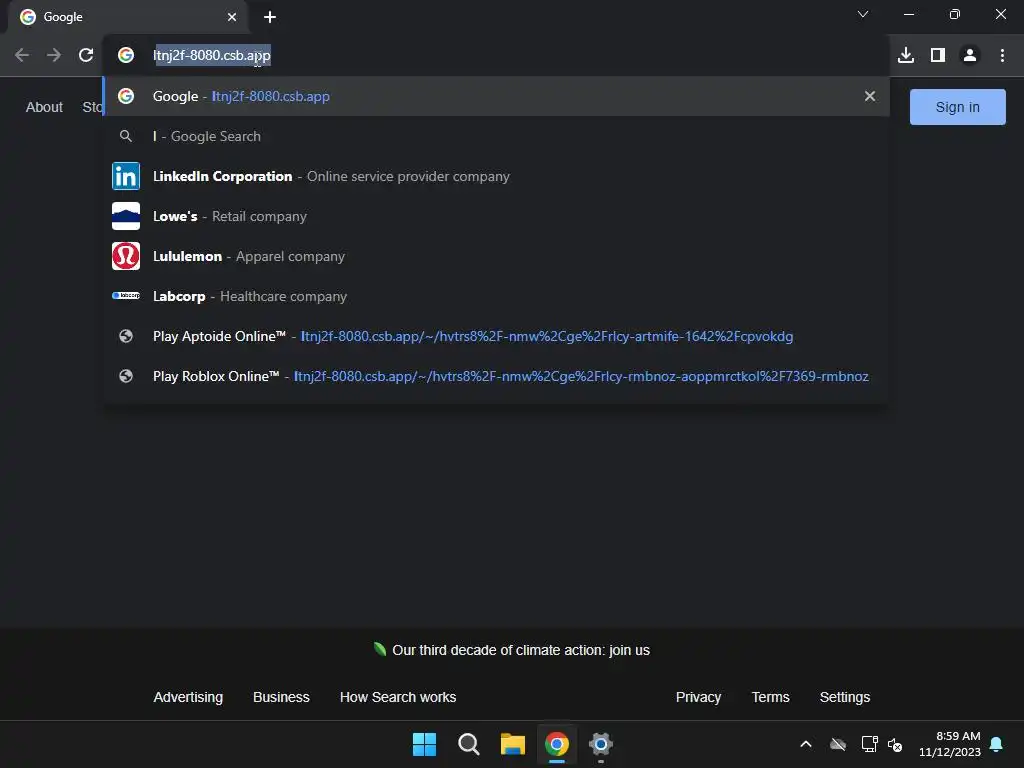Toggle the side panel icon
1024x768 pixels.
pos(938,56)
